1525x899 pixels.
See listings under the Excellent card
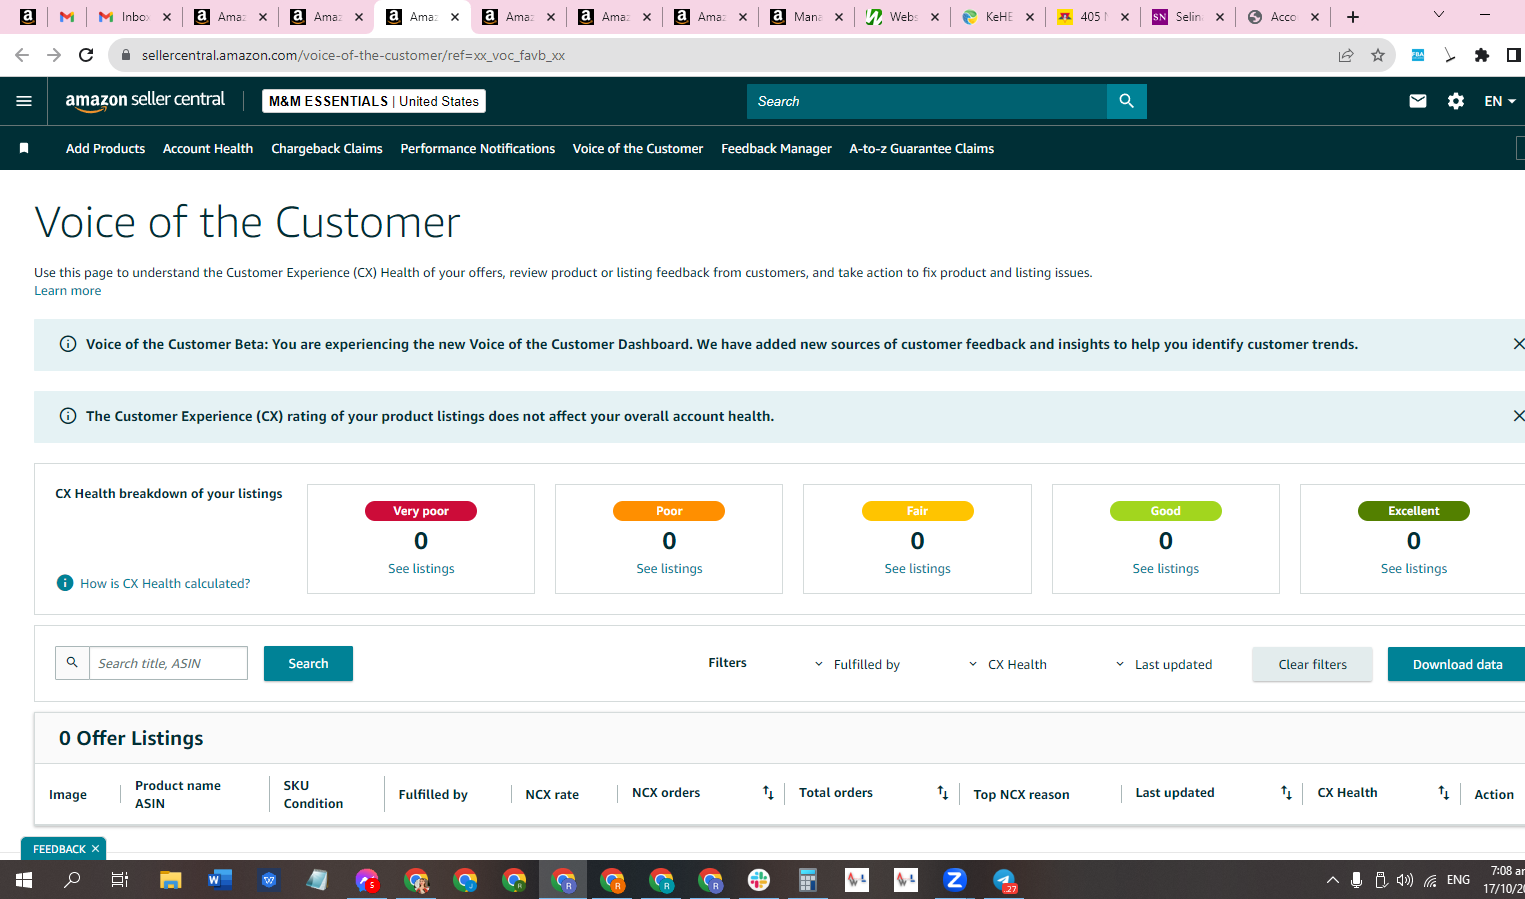1413,568
